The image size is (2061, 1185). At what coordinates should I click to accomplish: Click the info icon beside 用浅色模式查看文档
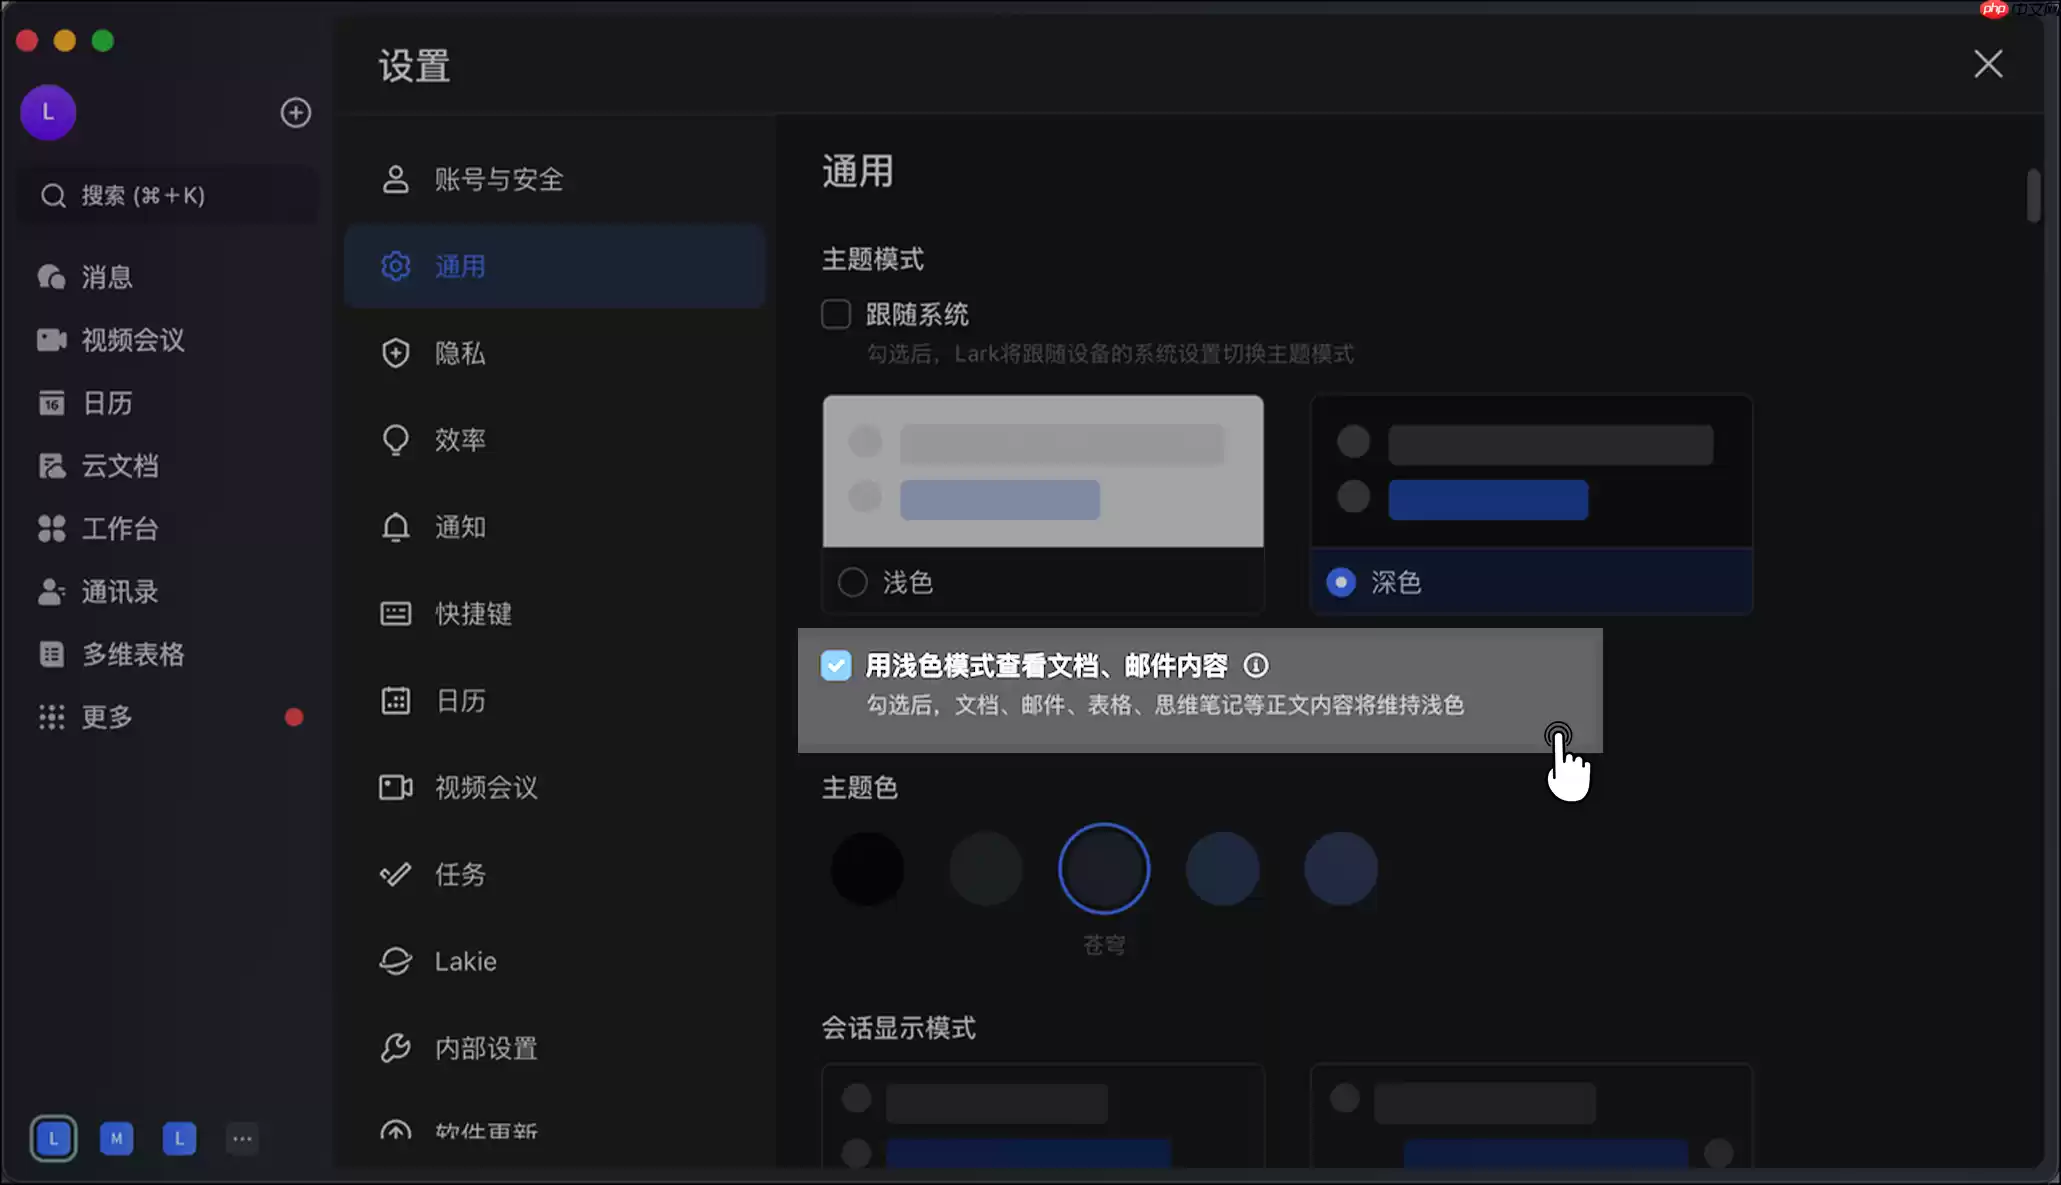pyautogui.click(x=1256, y=665)
